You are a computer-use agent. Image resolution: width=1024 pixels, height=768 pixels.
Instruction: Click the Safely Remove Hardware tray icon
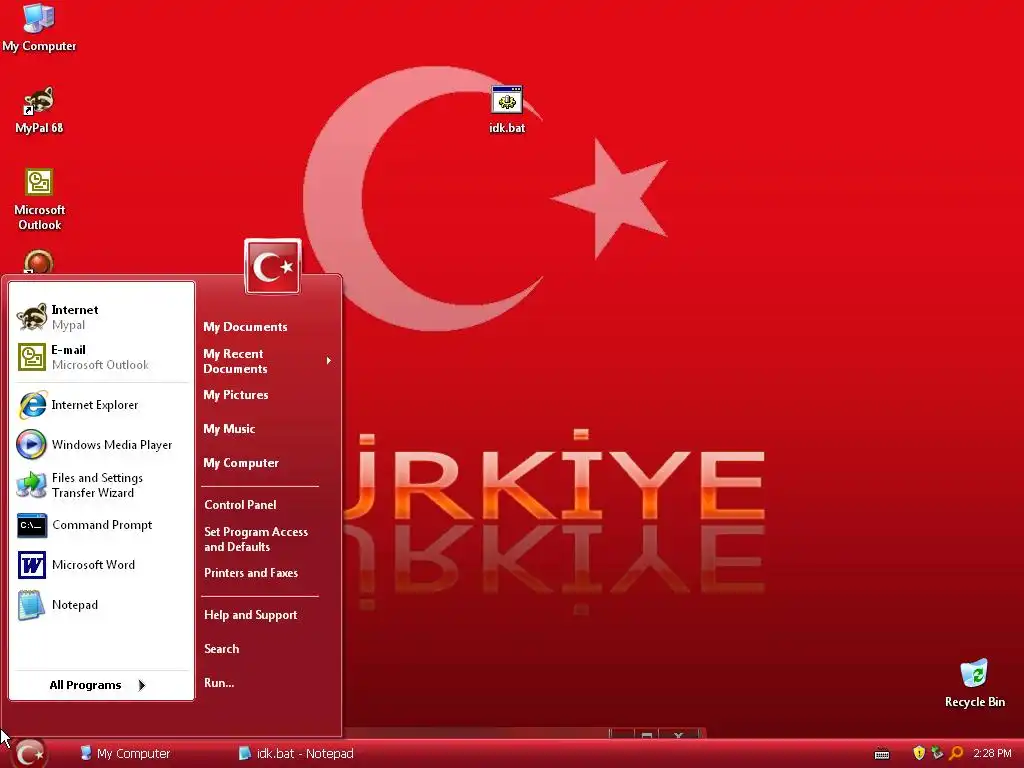click(x=937, y=753)
